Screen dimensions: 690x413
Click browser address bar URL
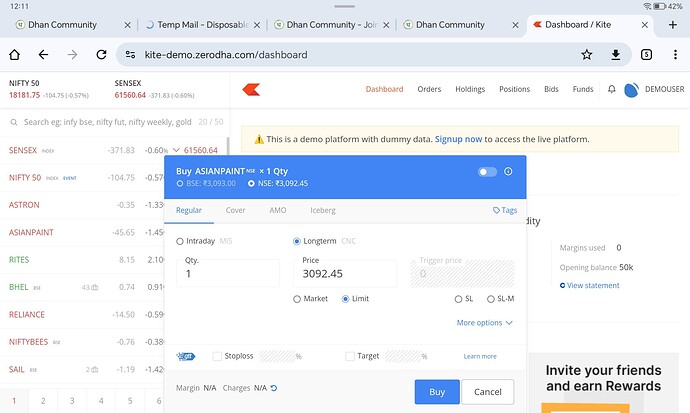pos(226,55)
